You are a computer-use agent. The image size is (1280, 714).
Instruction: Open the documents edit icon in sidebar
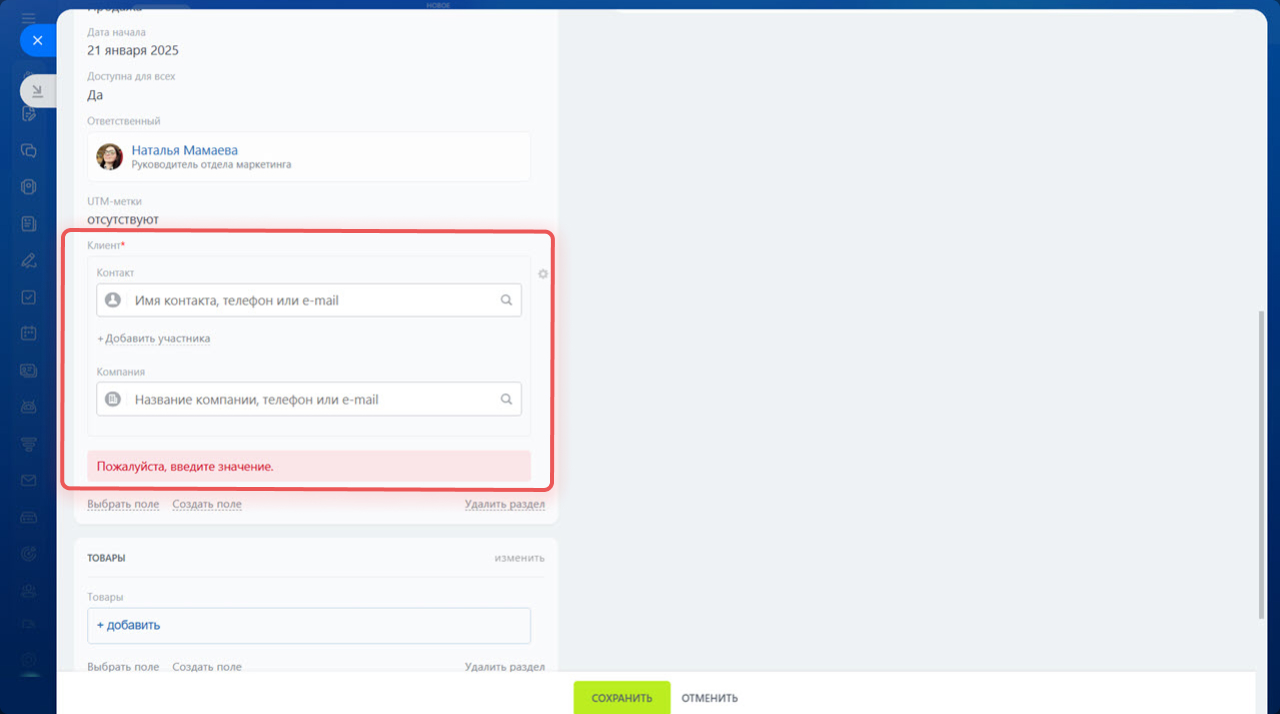click(x=29, y=114)
